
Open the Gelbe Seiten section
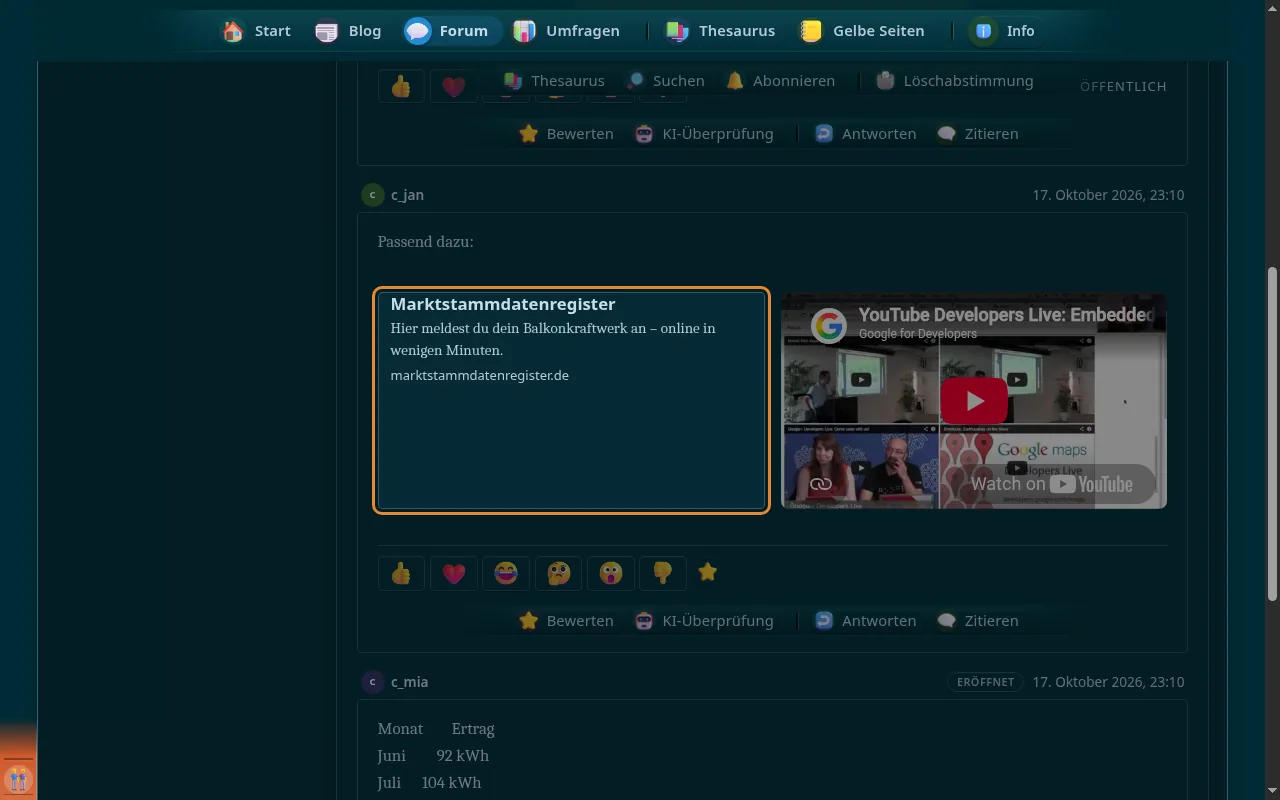(x=862, y=31)
